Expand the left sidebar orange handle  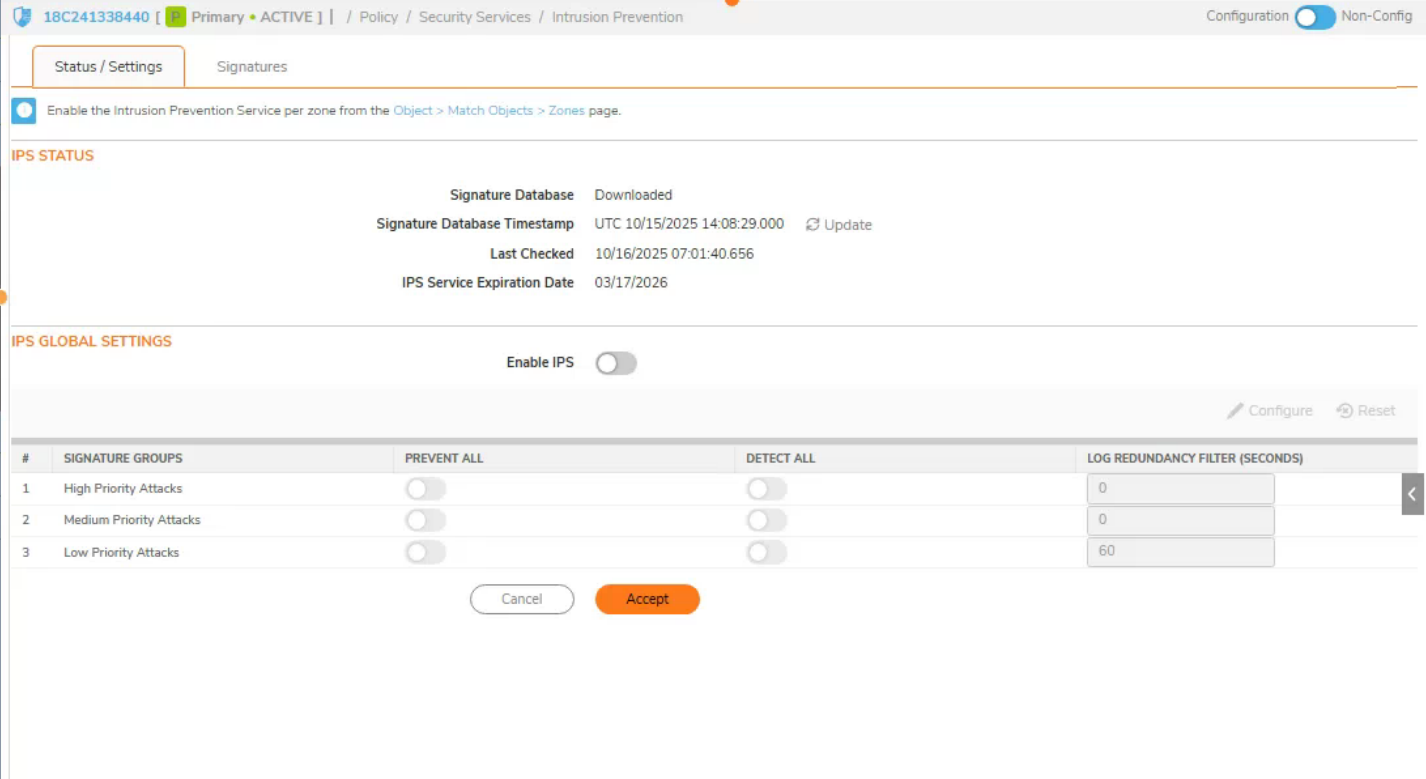tap(3, 297)
